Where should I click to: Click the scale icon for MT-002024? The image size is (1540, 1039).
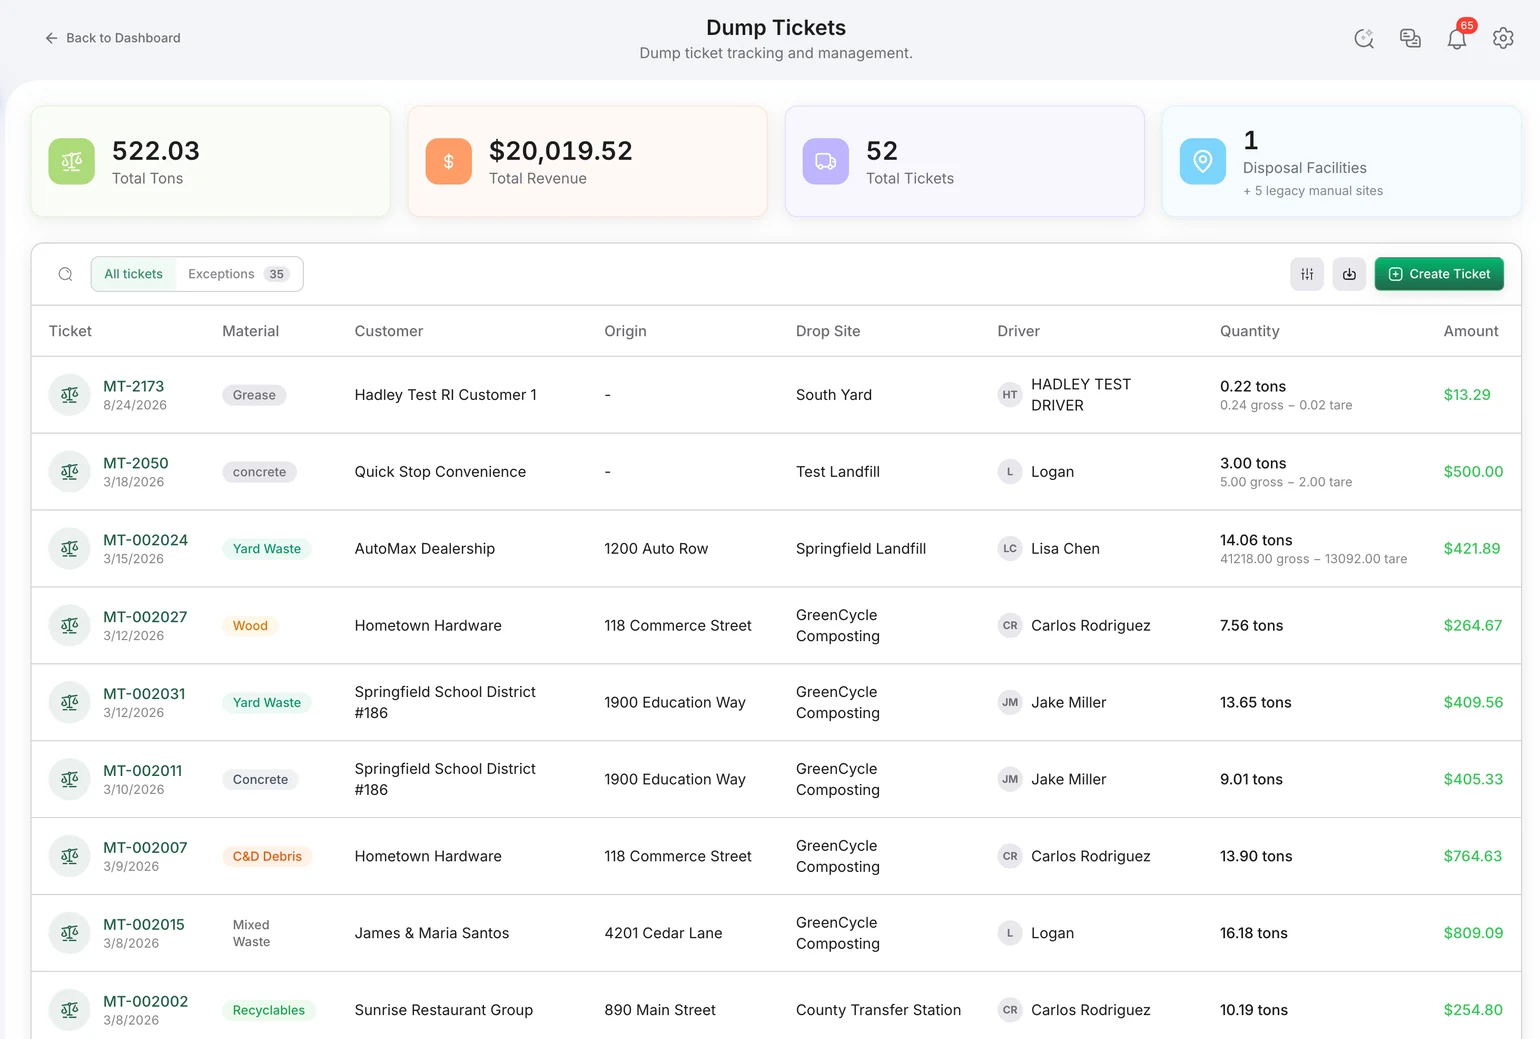70,549
